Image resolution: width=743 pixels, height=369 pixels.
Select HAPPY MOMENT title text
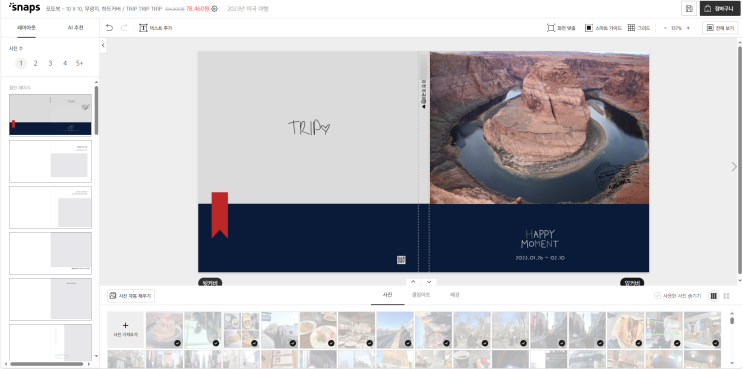pos(539,239)
